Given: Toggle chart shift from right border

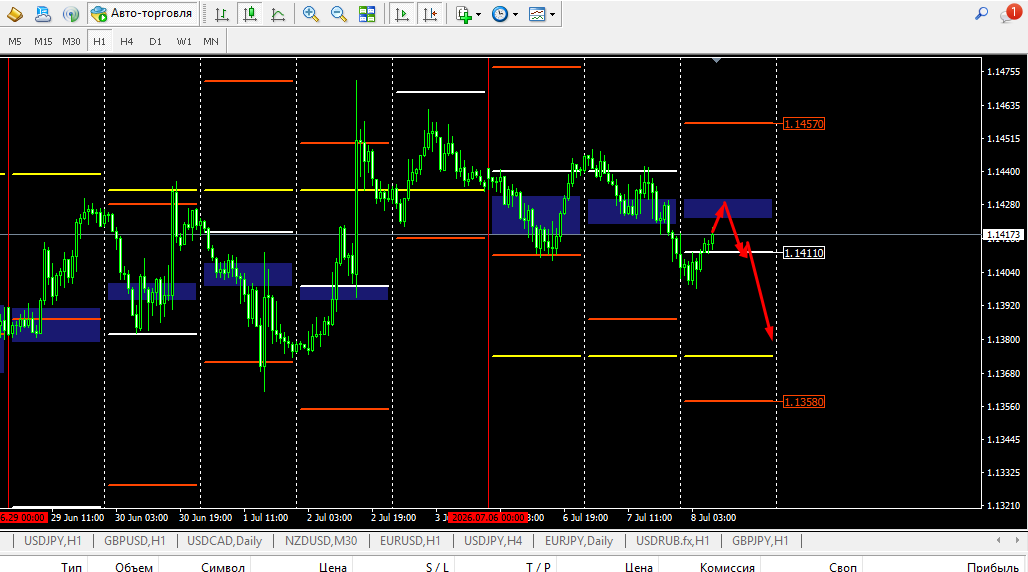Looking at the screenshot, I should click(x=430, y=14).
